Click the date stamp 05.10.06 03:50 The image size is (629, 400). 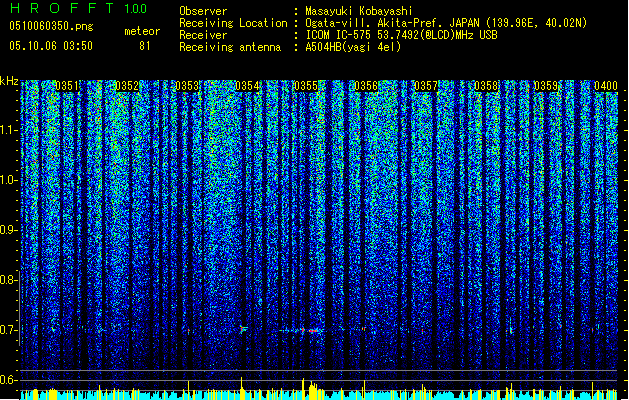51,46
